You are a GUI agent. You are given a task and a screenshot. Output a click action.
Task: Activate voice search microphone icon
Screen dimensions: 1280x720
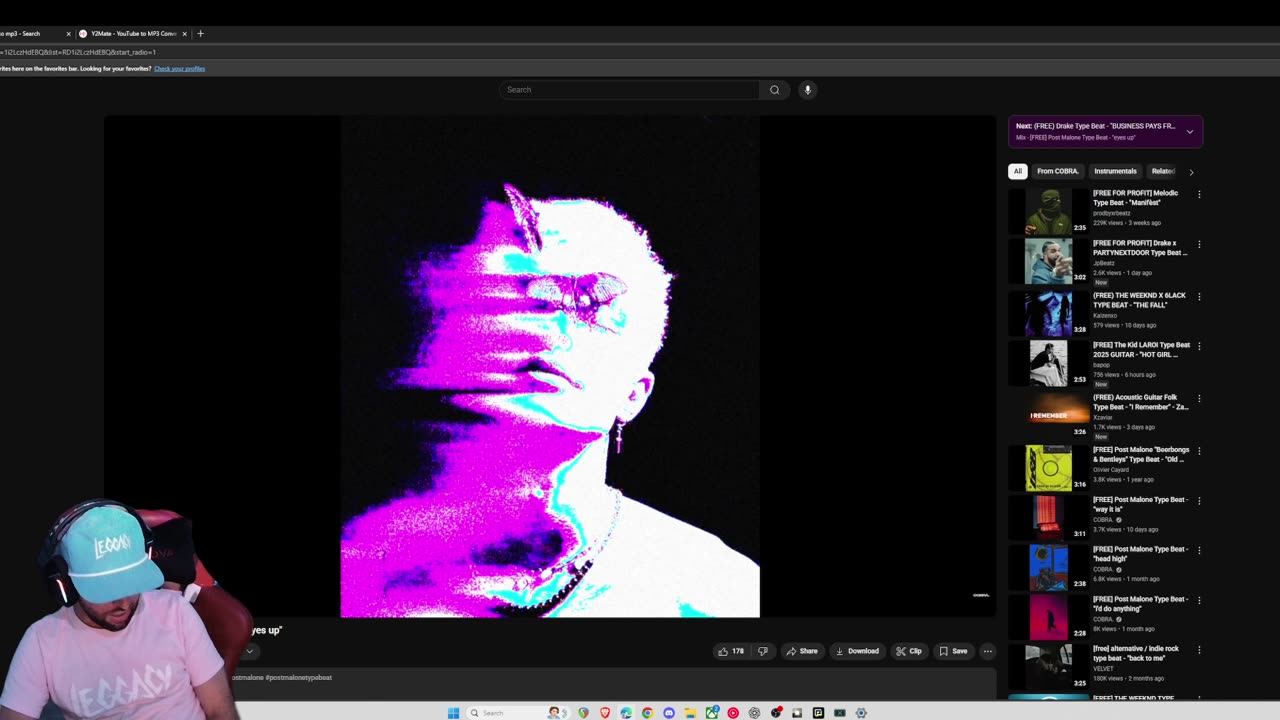tap(808, 90)
